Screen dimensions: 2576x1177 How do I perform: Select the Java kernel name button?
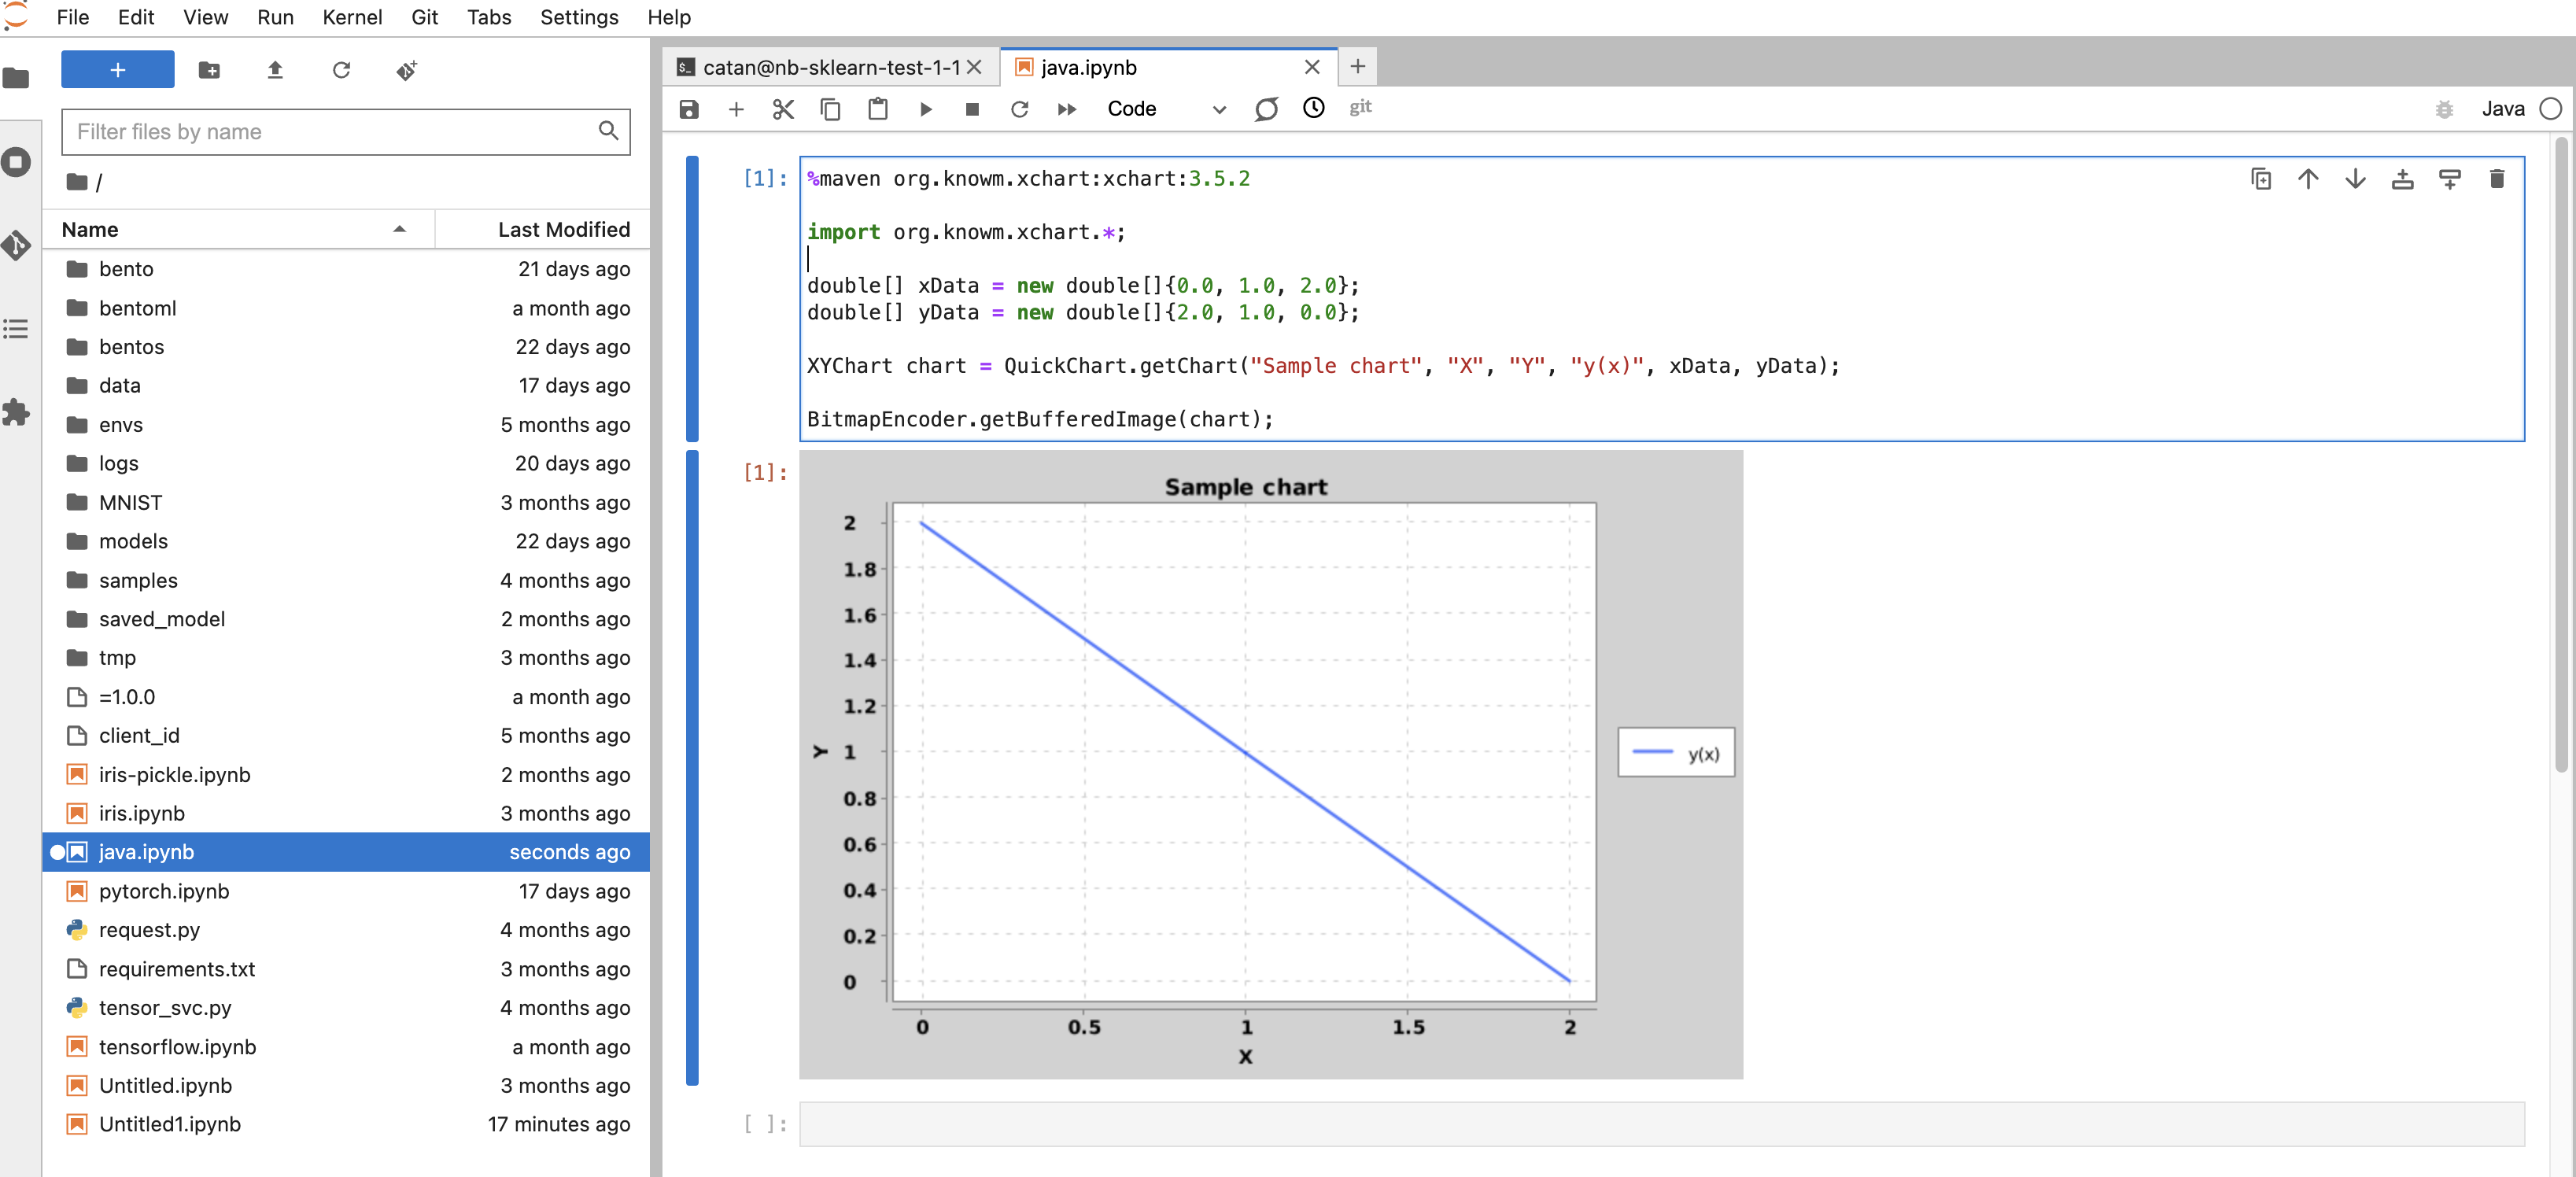(2502, 109)
